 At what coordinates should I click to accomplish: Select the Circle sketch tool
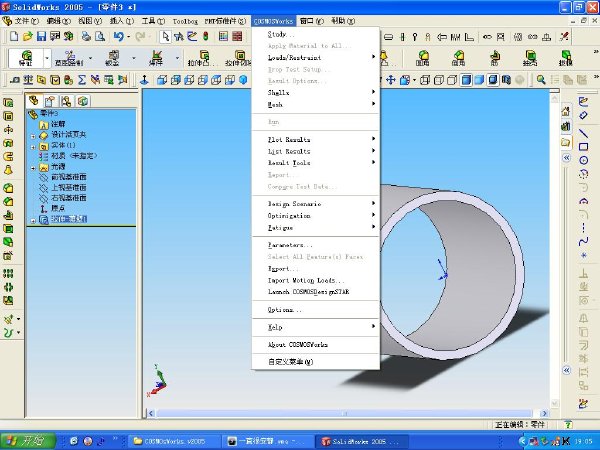point(583,160)
